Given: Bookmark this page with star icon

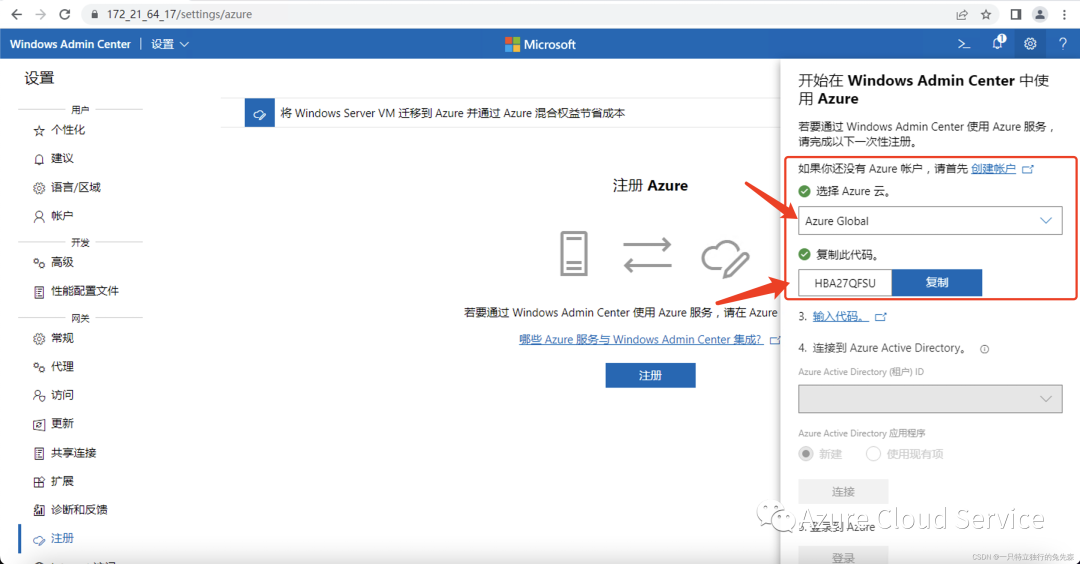Looking at the screenshot, I should pyautogui.click(x=986, y=14).
